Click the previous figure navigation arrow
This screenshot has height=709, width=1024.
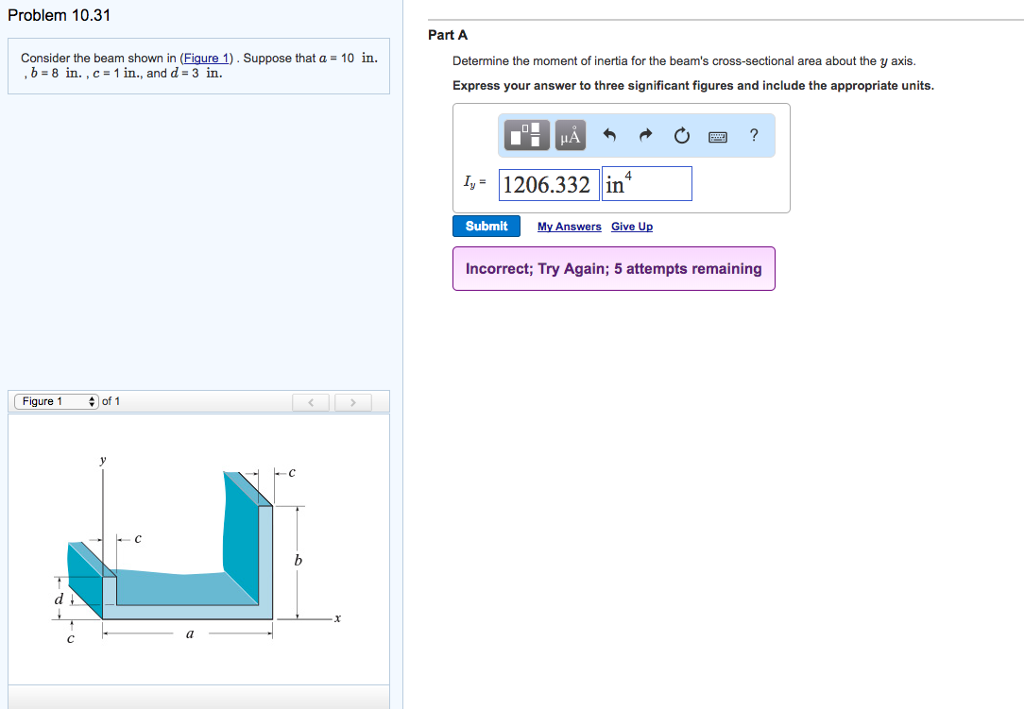tap(310, 401)
